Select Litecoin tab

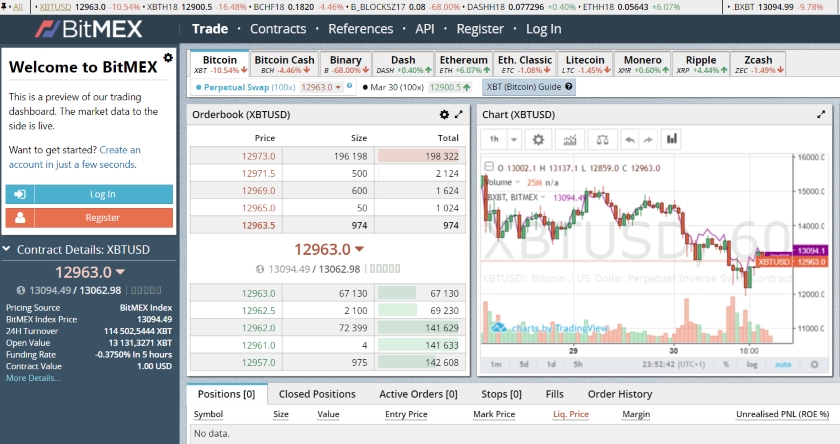[x=585, y=64]
